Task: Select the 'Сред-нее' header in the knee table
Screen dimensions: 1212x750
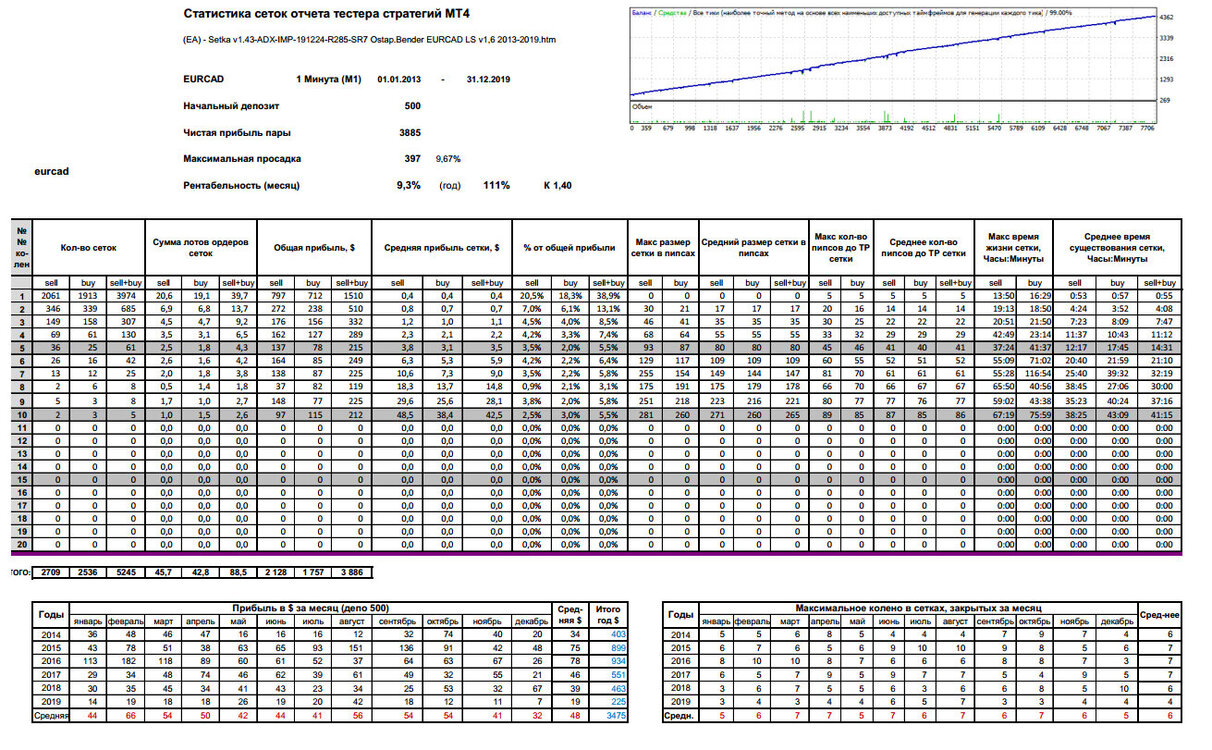Action: 1158,614
